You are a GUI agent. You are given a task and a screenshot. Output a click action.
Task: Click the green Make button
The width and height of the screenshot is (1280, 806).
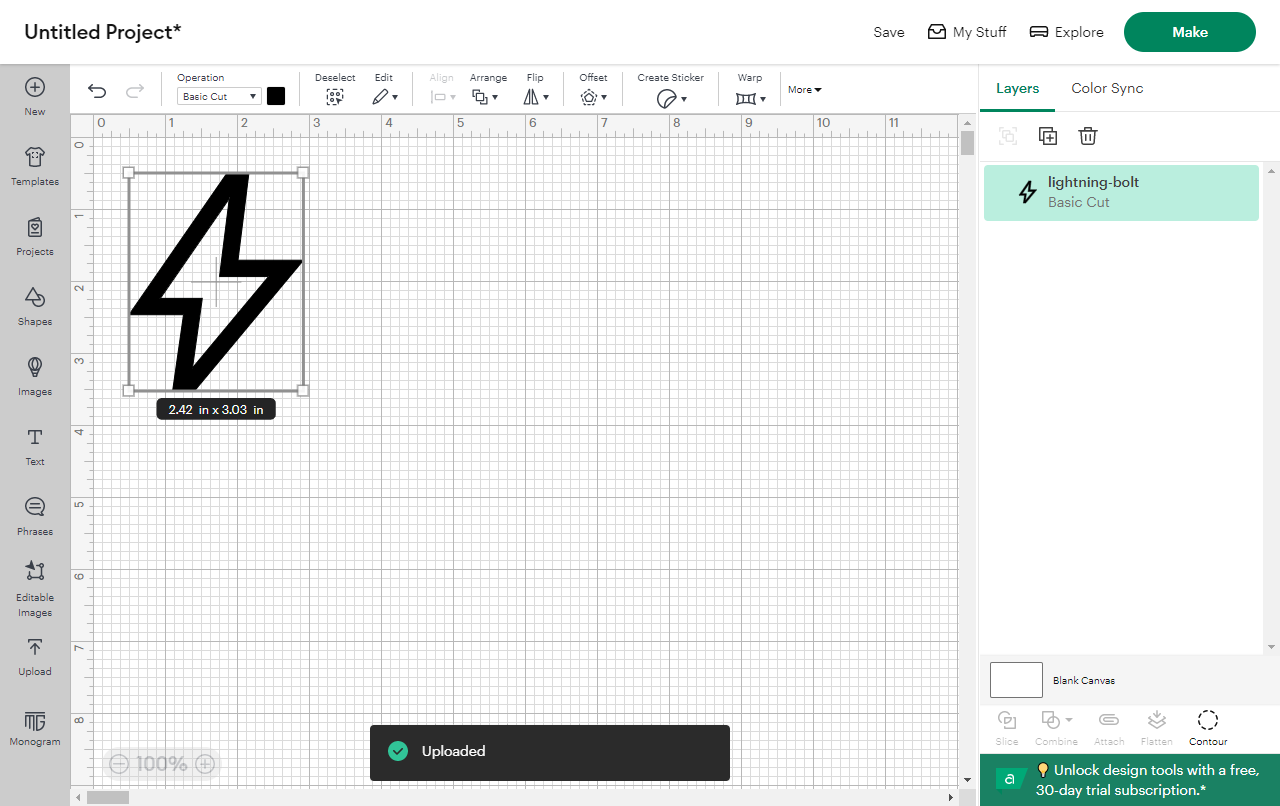pos(1189,31)
